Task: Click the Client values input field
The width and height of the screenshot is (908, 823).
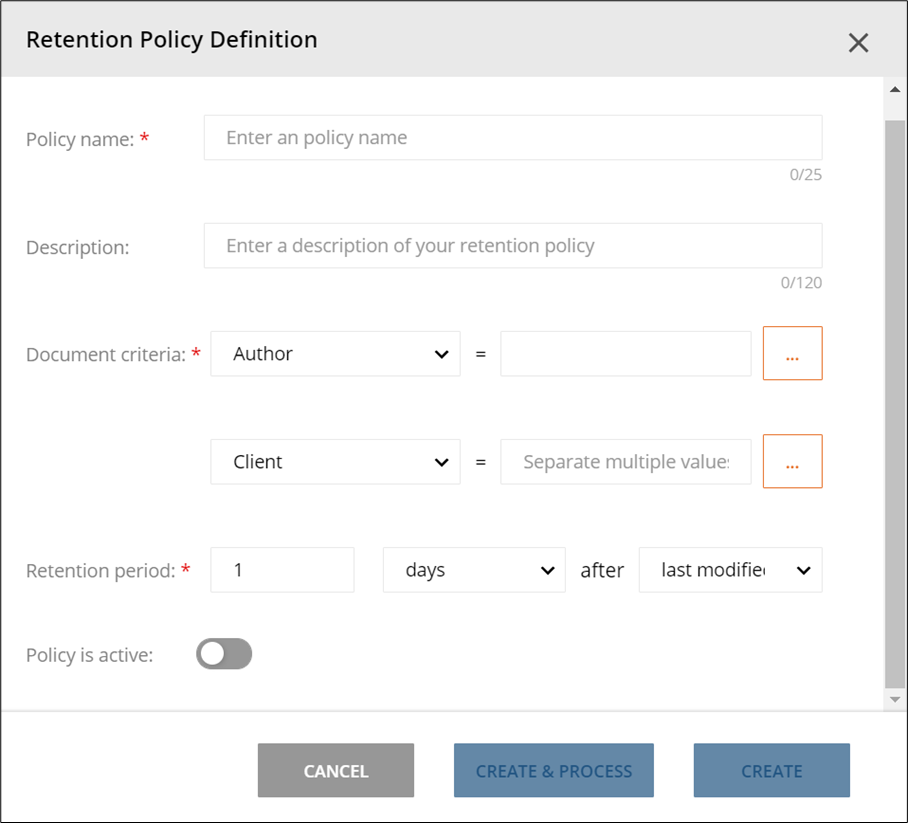Action: 625,462
